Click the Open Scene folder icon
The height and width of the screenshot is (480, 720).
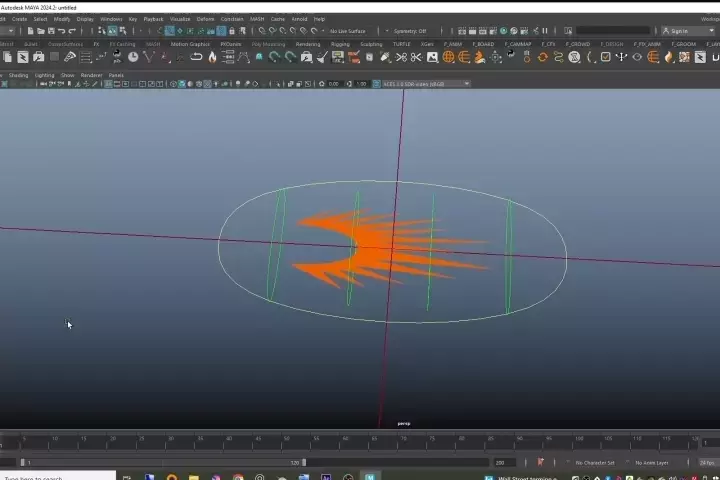(x=41, y=31)
